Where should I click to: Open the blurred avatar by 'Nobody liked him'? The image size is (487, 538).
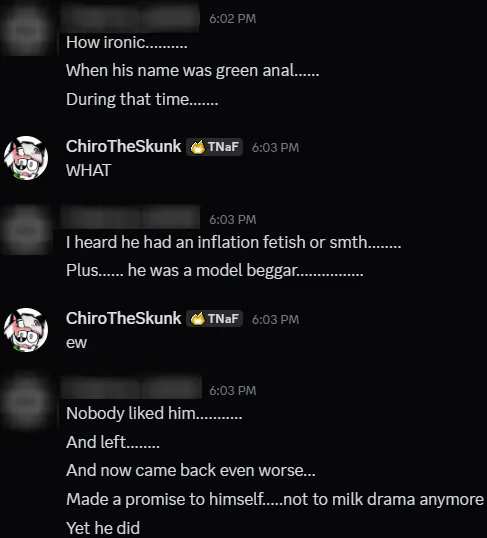tap(26, 401)
